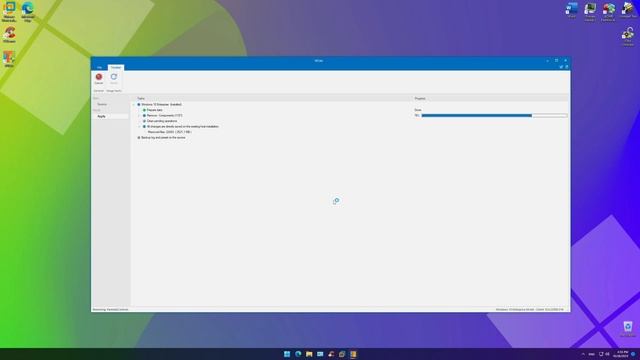Show hidden tray icons chevron
This screenshot has width=640, height=360.
pos(583,354)
